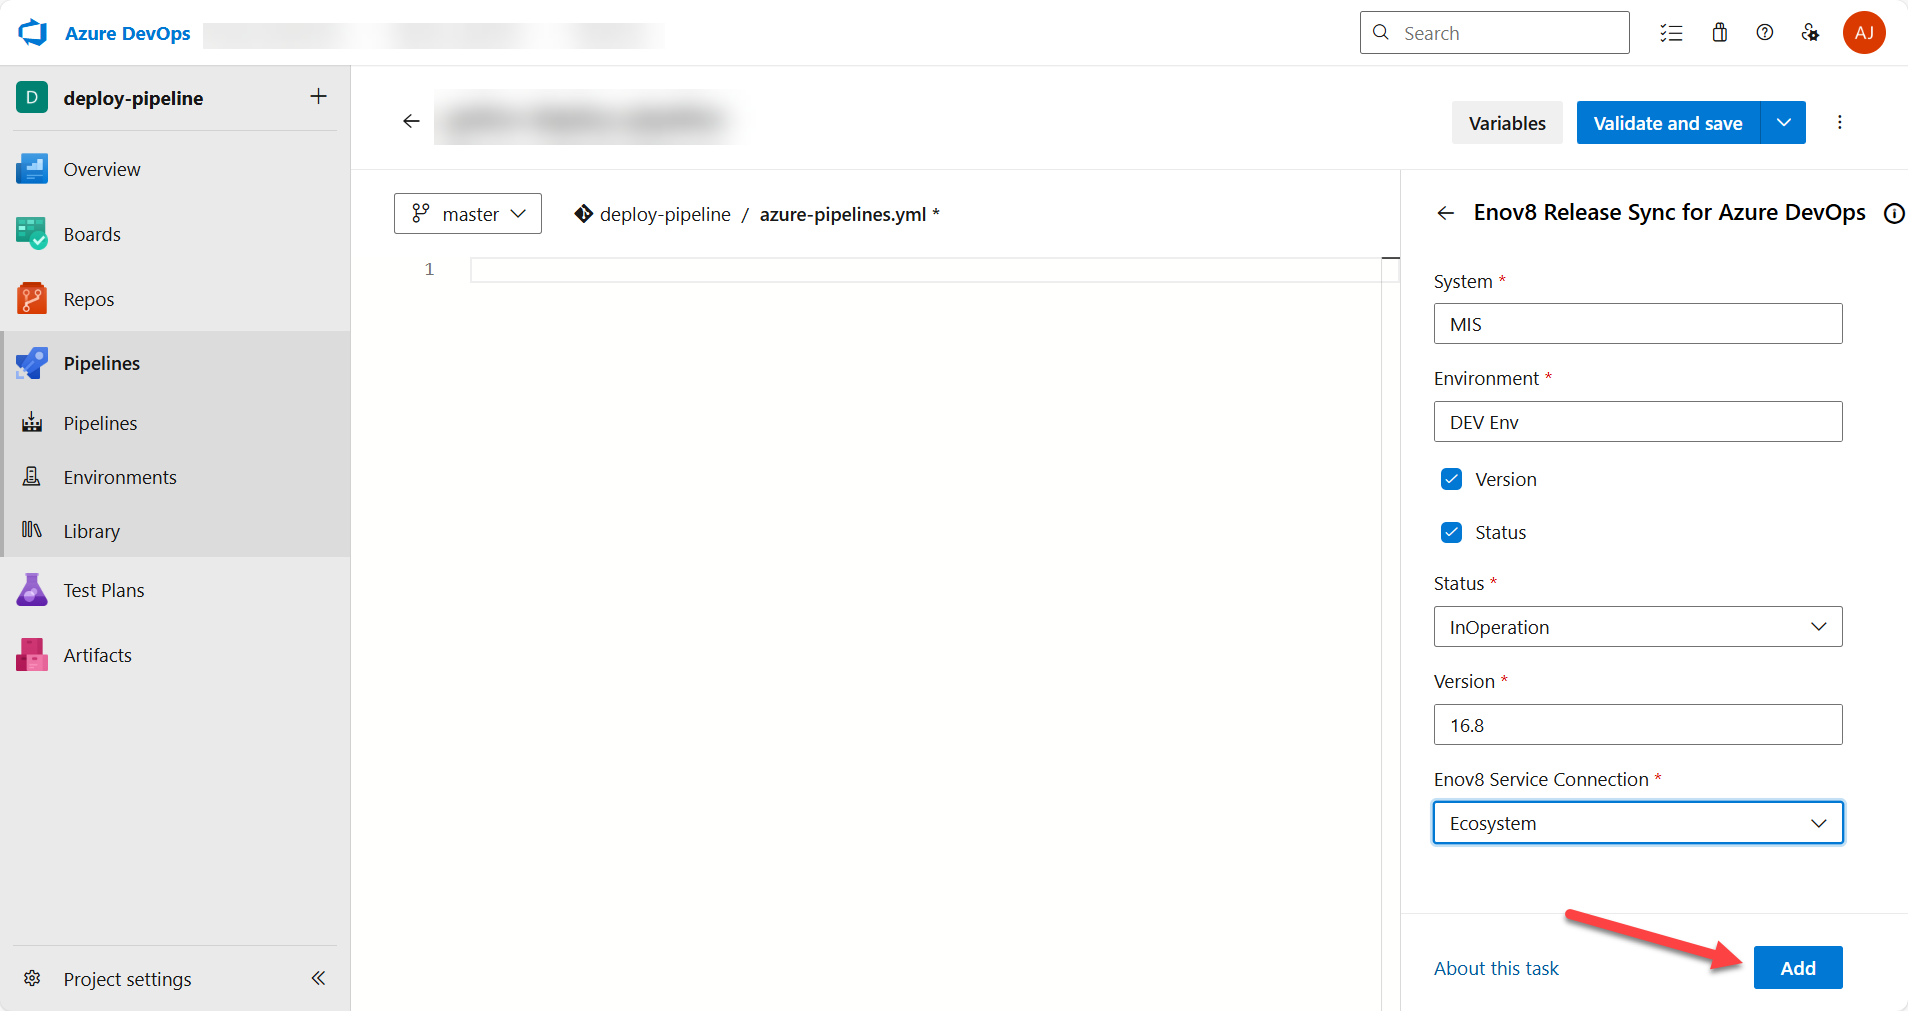This screenshot has width=1908, height=1011.
Task: Open Environments in the sidebar
Action: coord(120,477)
